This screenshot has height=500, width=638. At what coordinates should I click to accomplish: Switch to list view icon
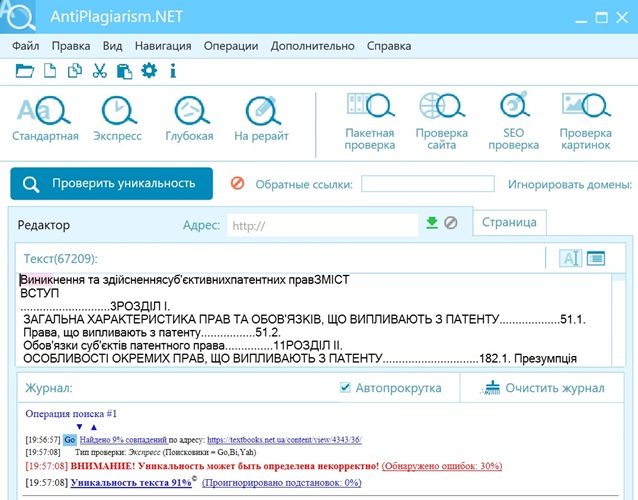coord(596,258)
